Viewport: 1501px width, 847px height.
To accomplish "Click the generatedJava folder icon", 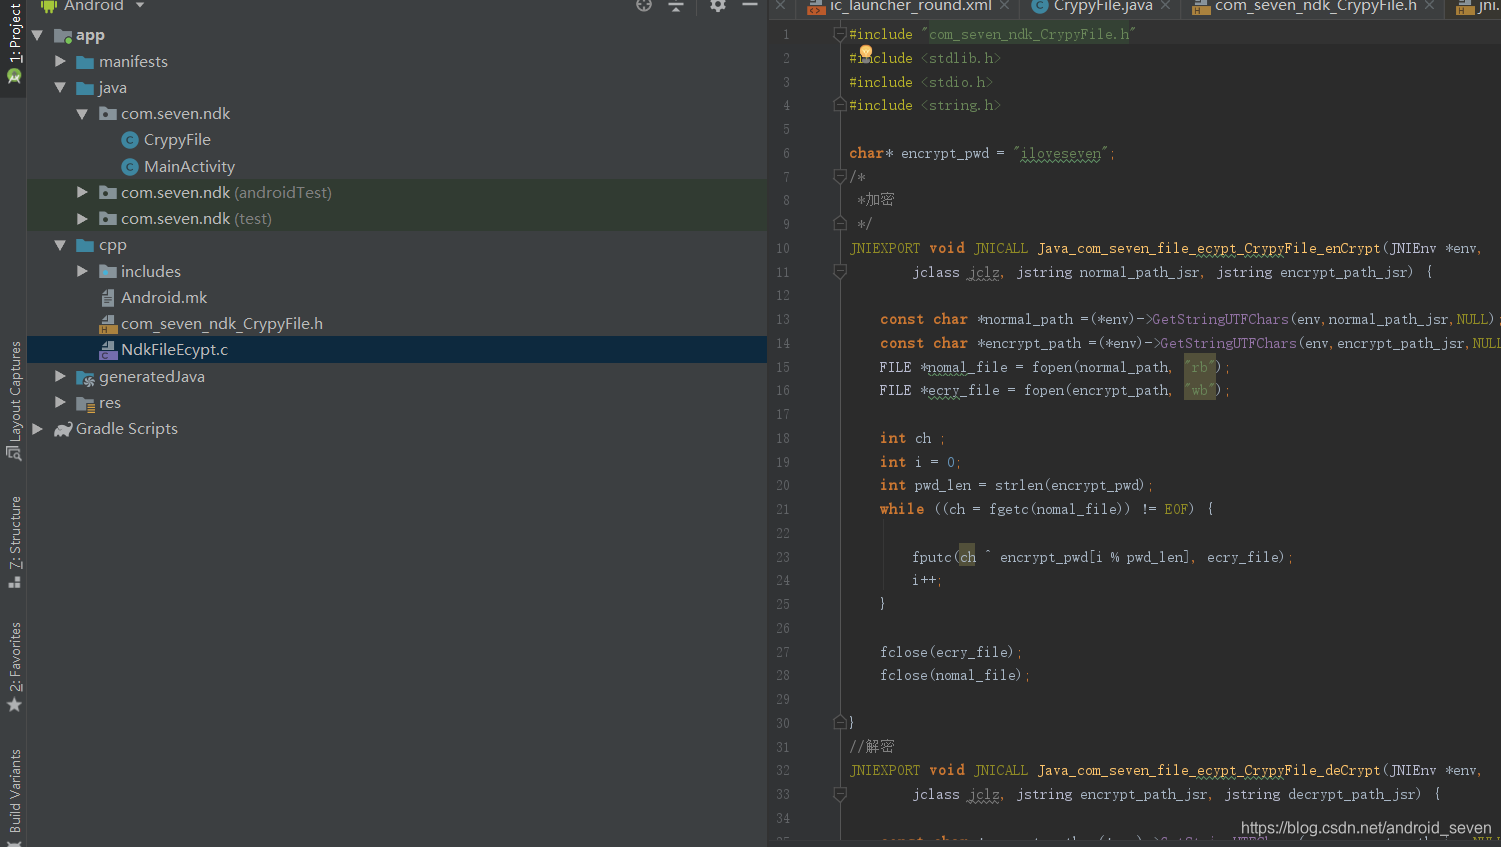I will tap(85, 377).
